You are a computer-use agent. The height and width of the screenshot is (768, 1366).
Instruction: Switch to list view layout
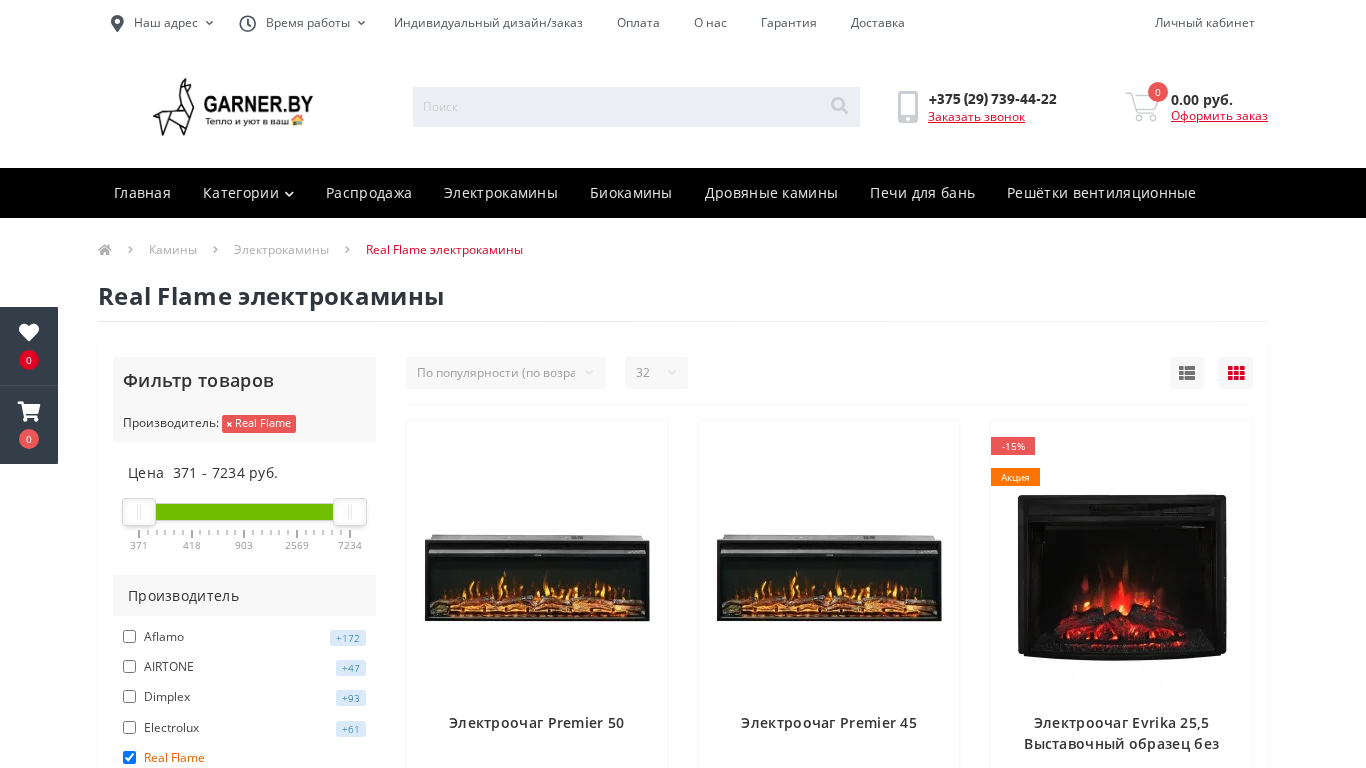[x=1187, y=373]
